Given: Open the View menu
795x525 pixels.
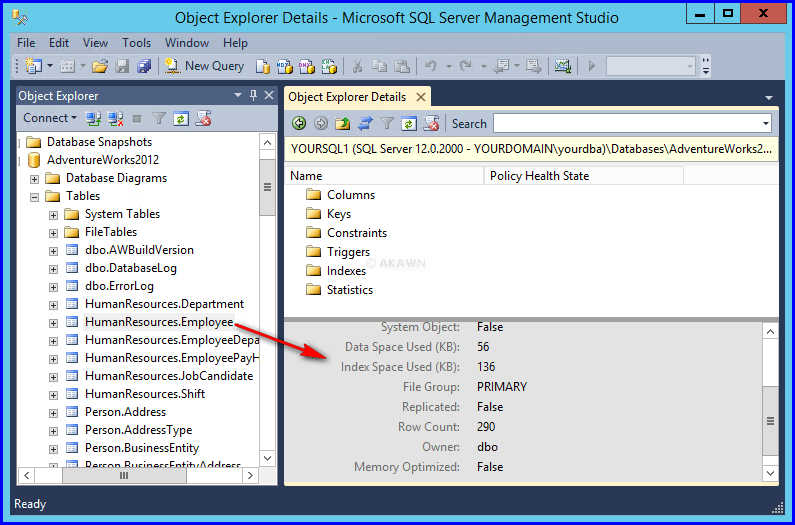Looking at the screenshot, I should click(x=95, y=43).
